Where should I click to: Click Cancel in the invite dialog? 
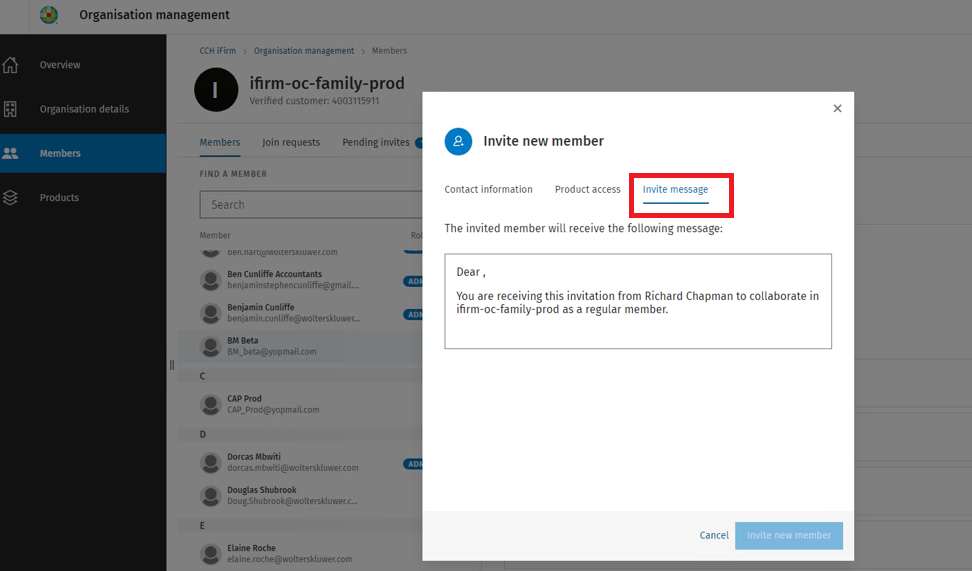click(714, 535)
